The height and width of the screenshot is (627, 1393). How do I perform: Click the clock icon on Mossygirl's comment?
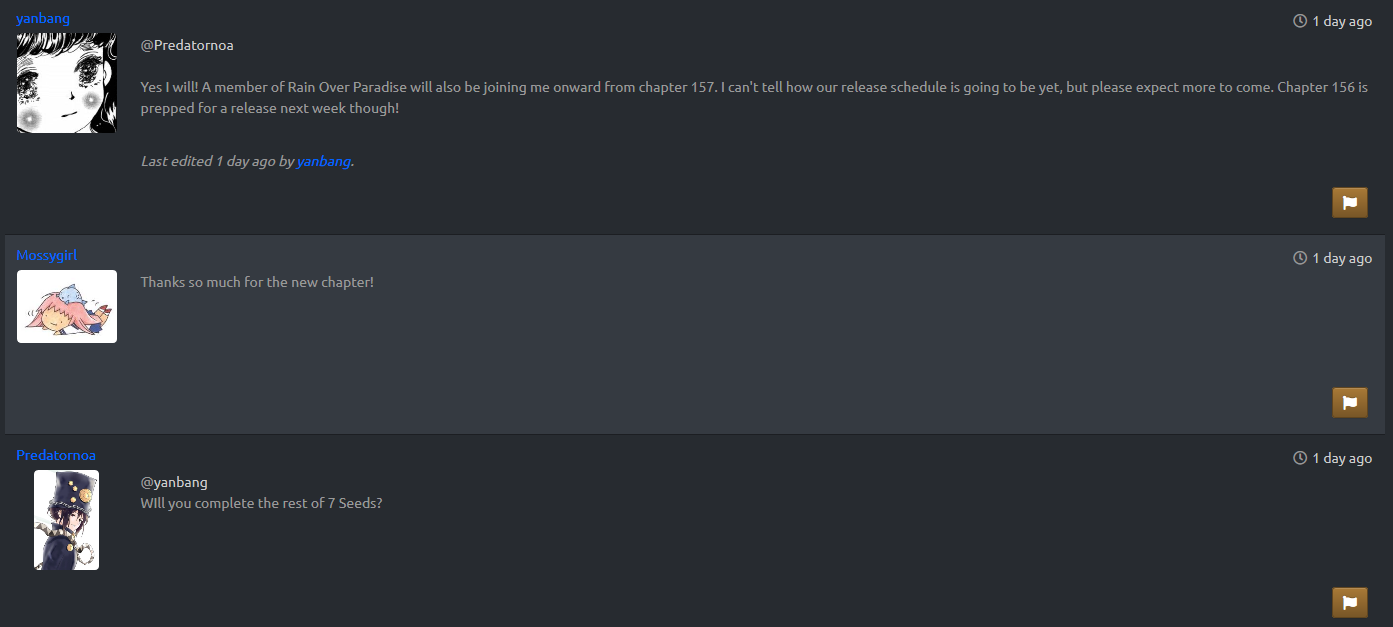(1300, 258)
